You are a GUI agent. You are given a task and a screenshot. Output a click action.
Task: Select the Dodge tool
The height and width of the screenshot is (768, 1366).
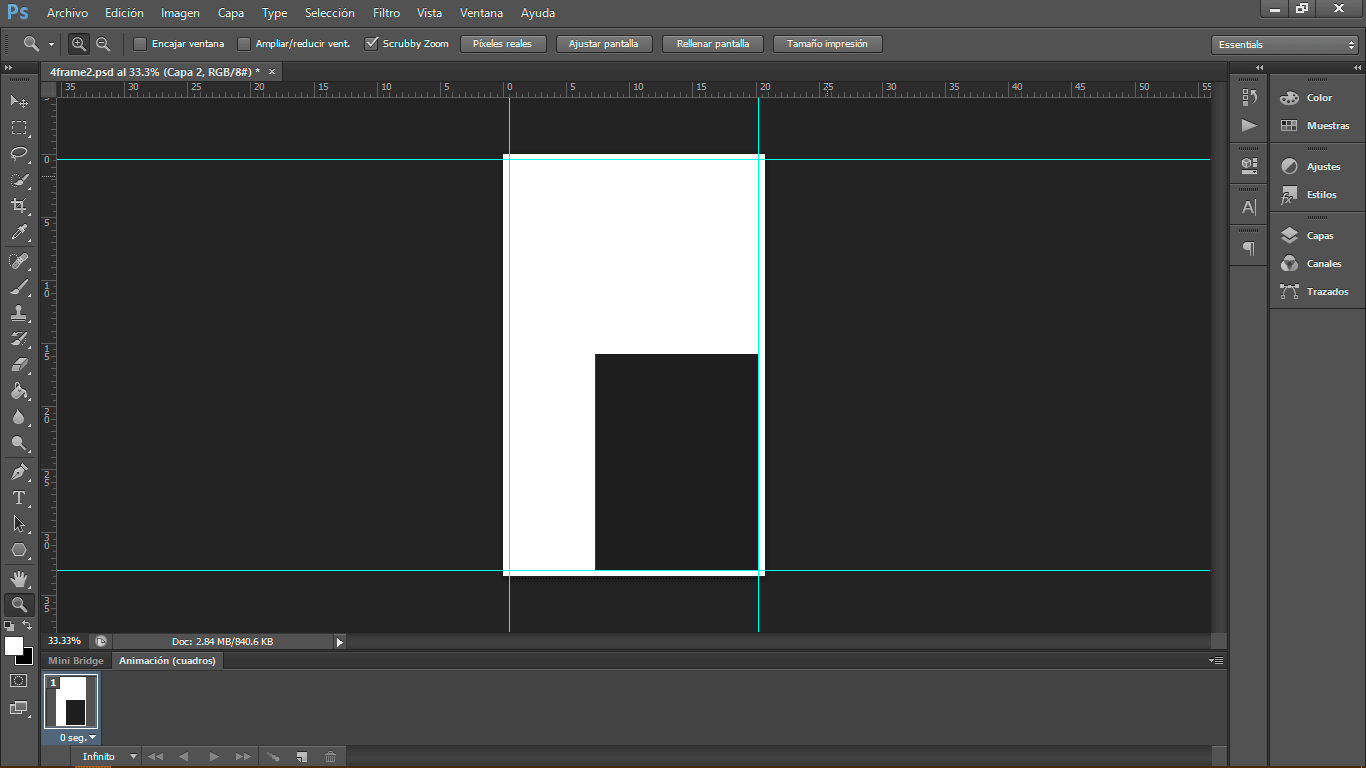pyautogui.click(x=19, y=443)
